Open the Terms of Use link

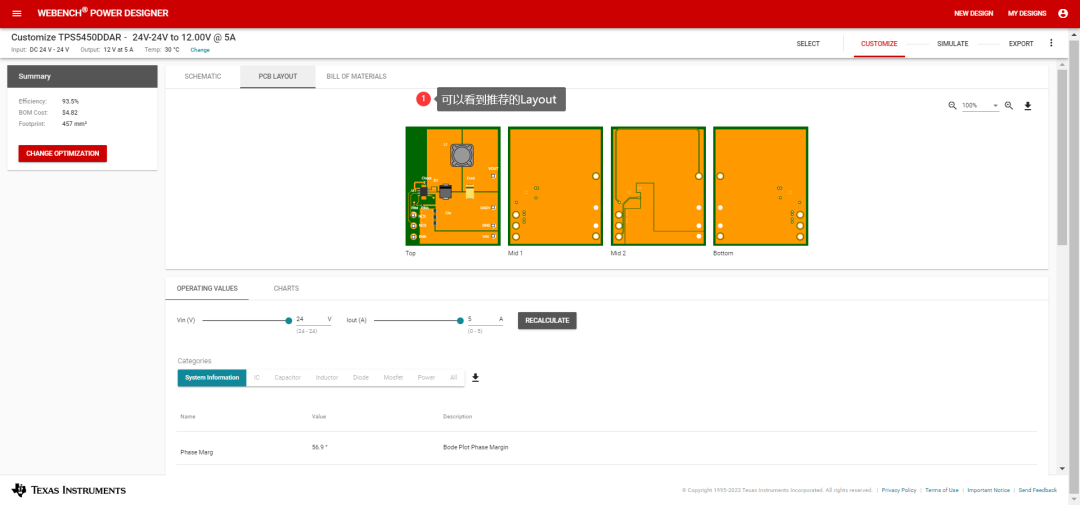pyautogui.click(x=942, y=490)
